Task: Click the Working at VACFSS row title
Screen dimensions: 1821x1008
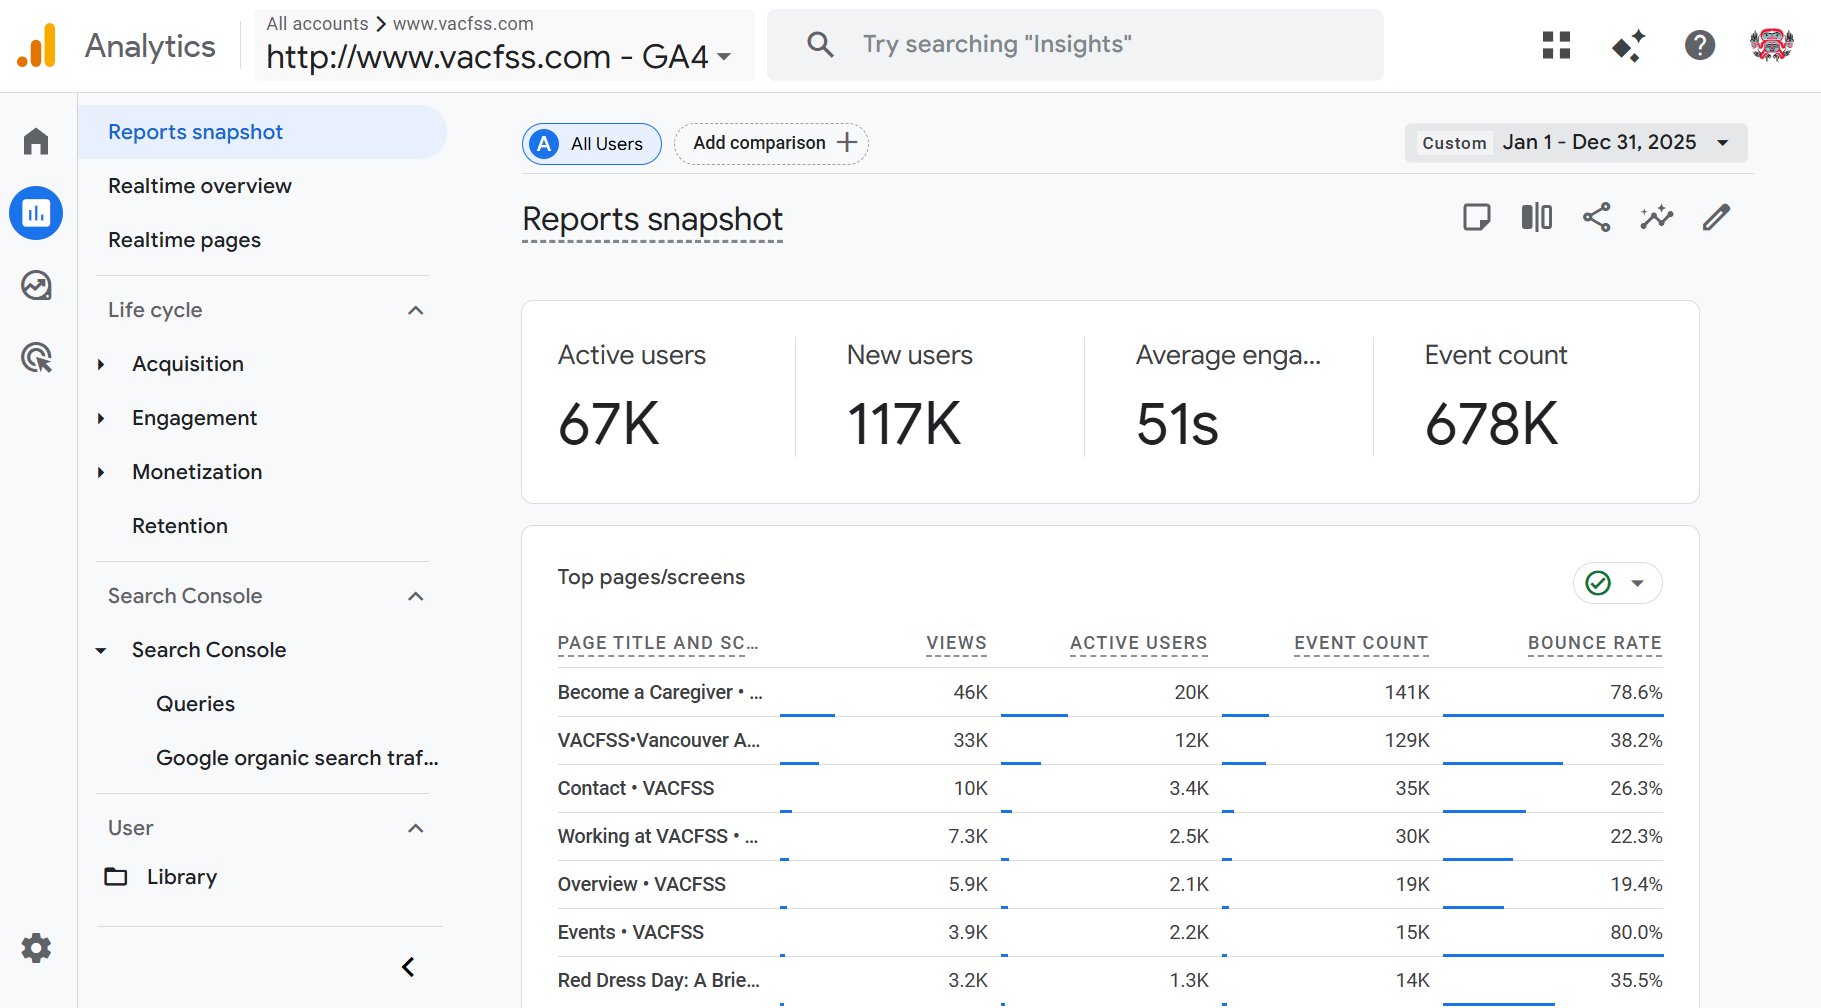Action: 658,836
